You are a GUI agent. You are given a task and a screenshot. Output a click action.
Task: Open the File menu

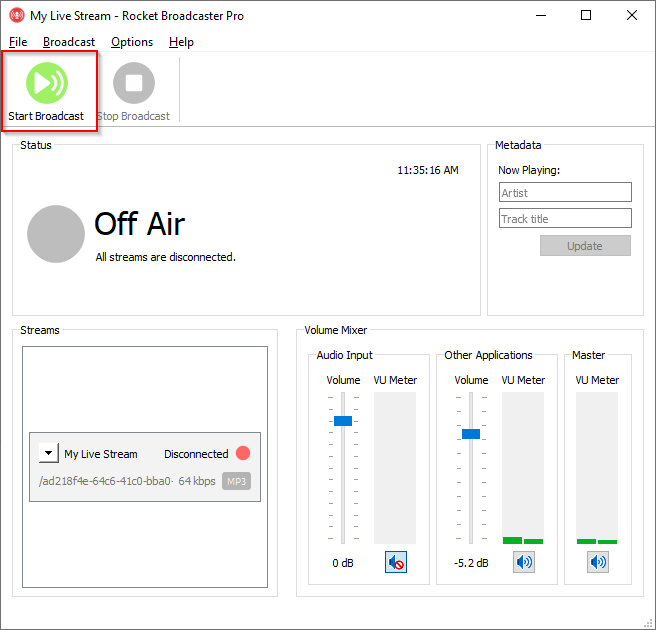18,42
